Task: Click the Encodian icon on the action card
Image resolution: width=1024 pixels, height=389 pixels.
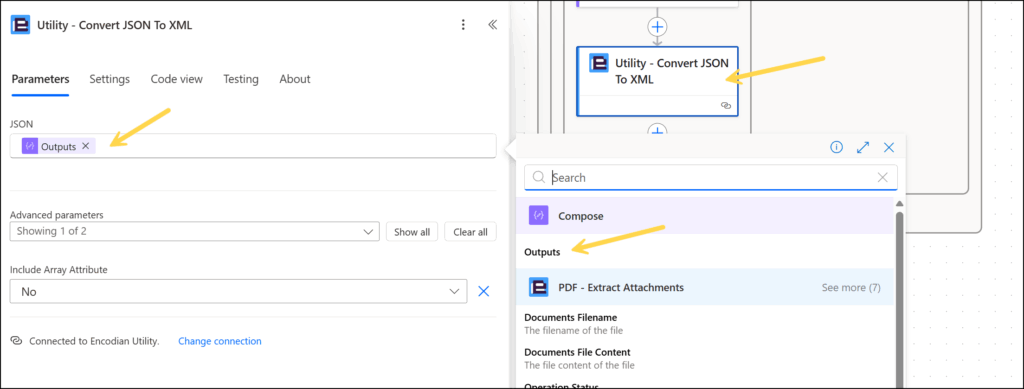Action: (x=598, y=63)
